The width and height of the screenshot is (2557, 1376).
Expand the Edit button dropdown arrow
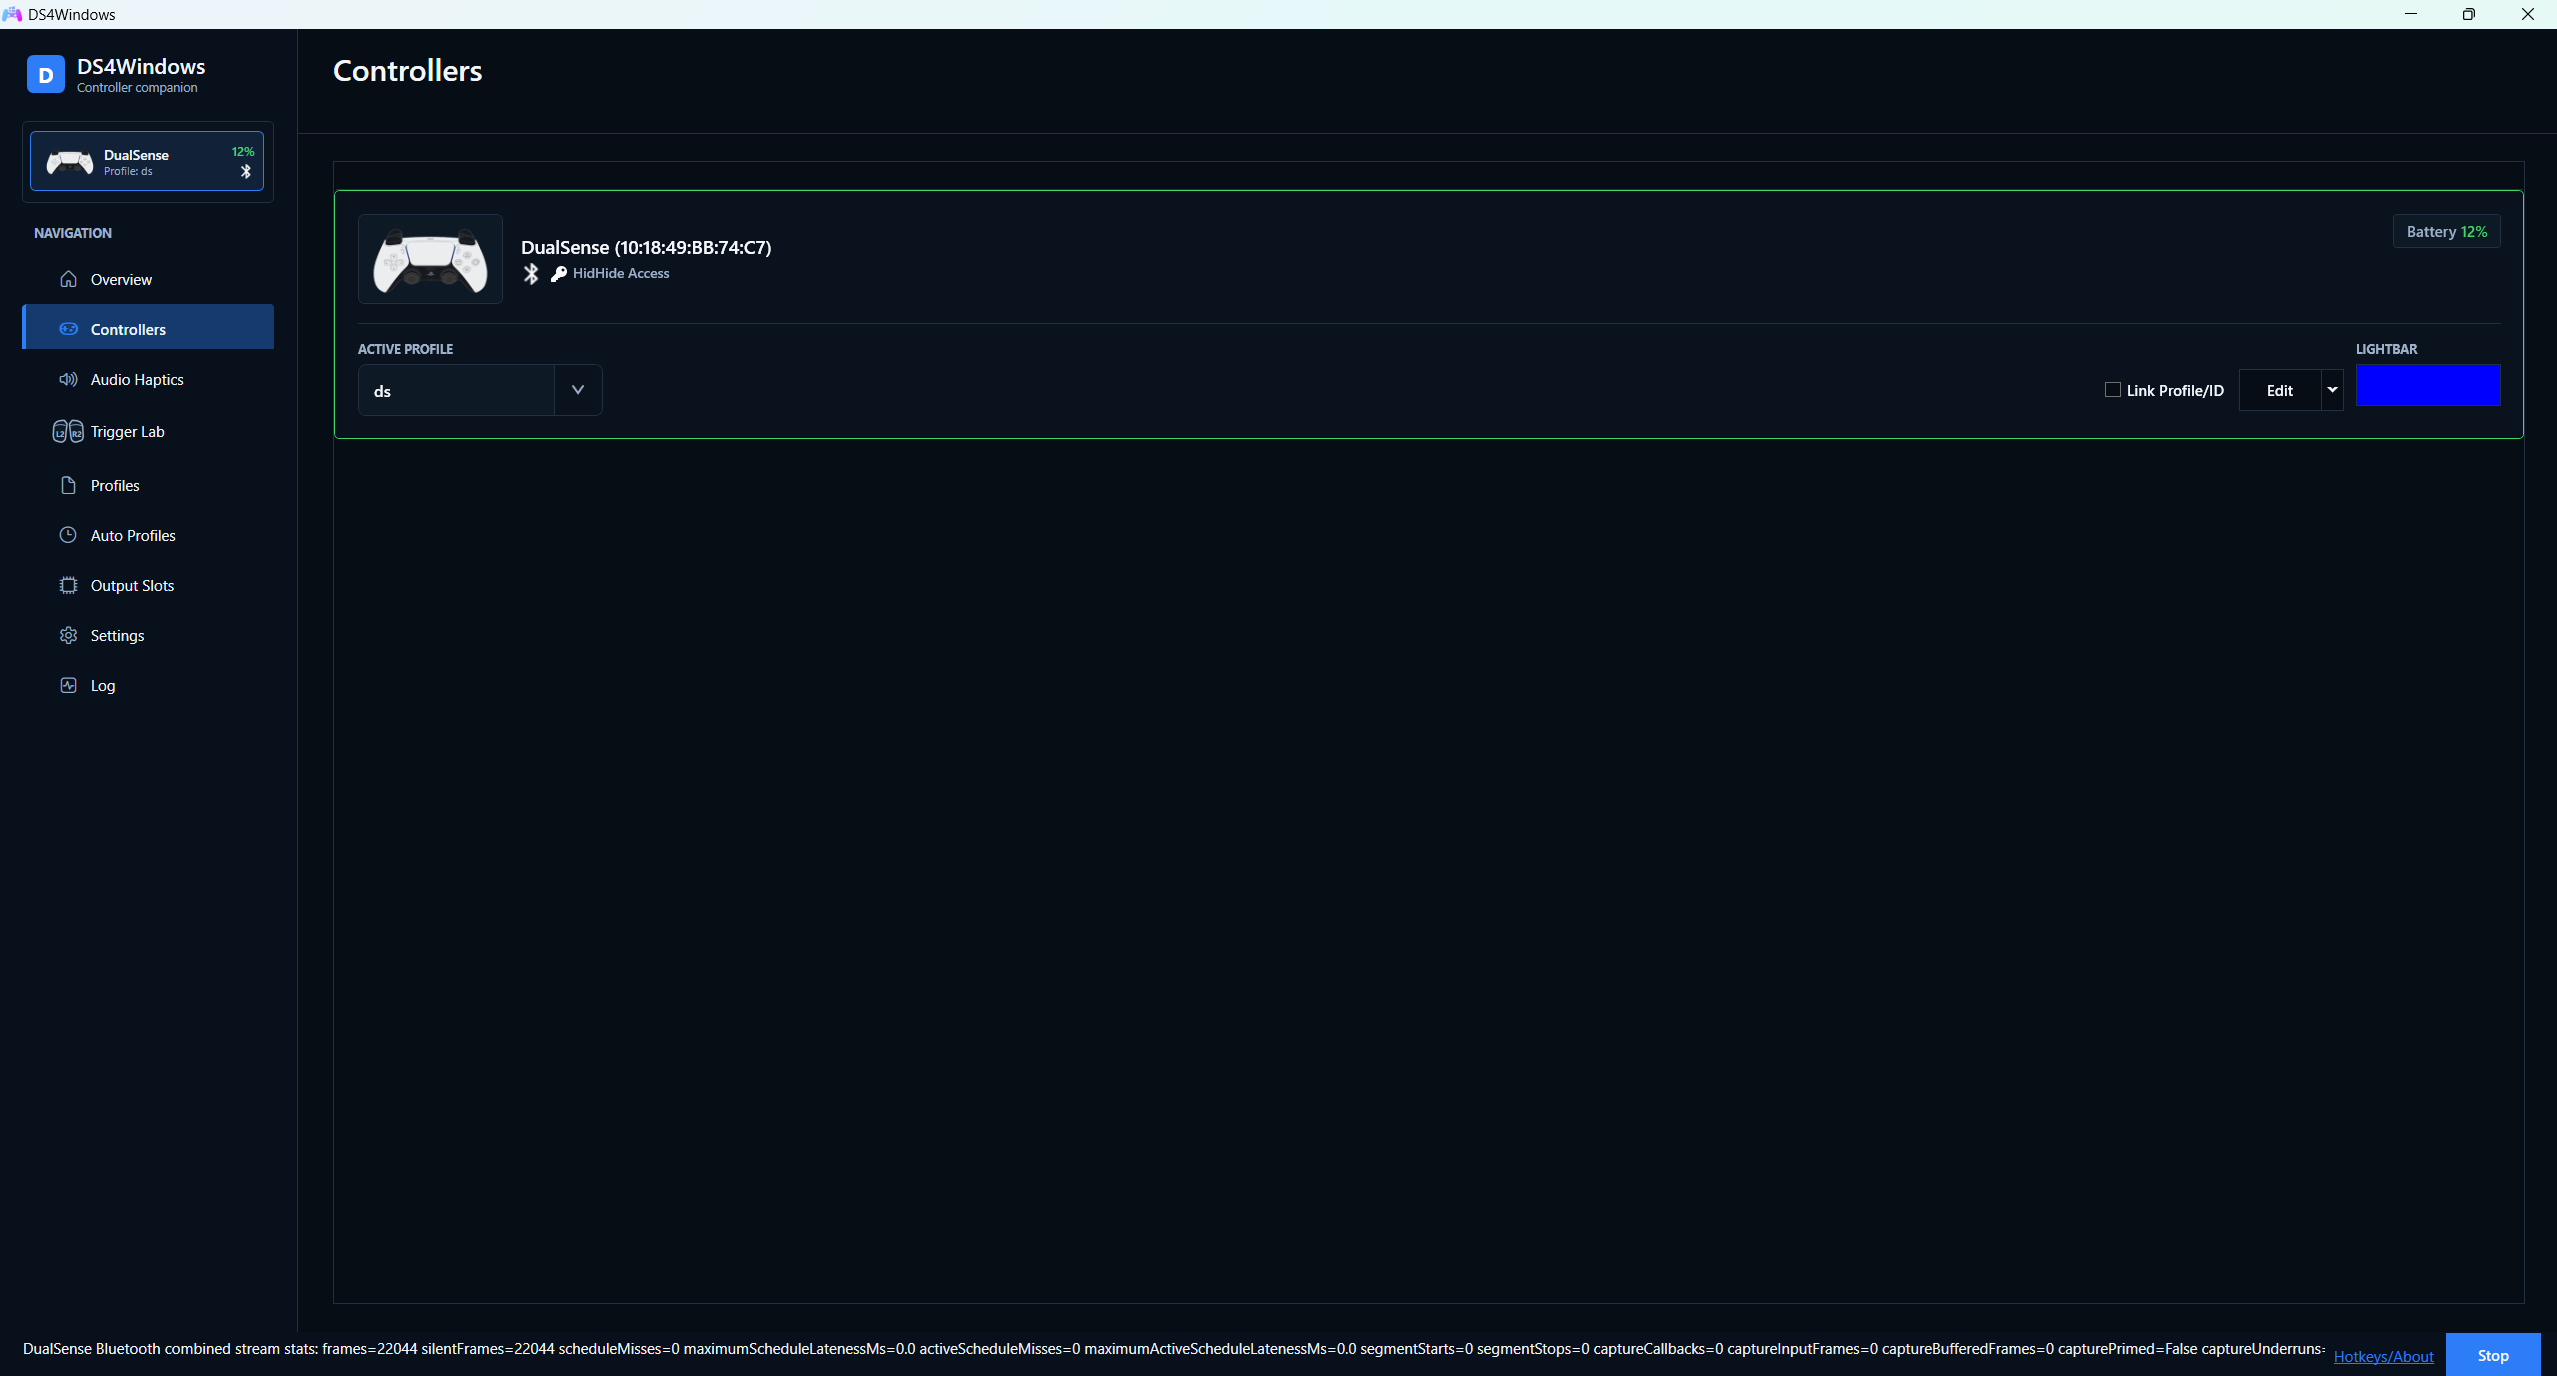2332,390
